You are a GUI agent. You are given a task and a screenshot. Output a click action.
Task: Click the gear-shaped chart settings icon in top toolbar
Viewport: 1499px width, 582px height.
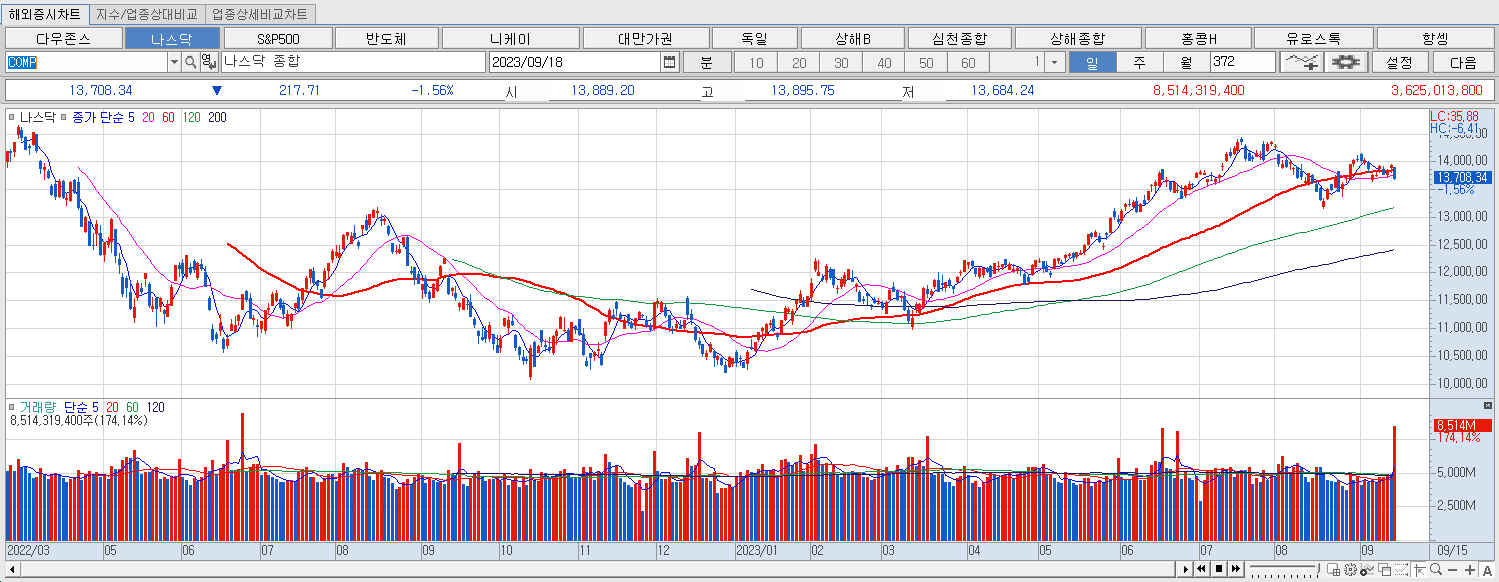click(1347, 62)
